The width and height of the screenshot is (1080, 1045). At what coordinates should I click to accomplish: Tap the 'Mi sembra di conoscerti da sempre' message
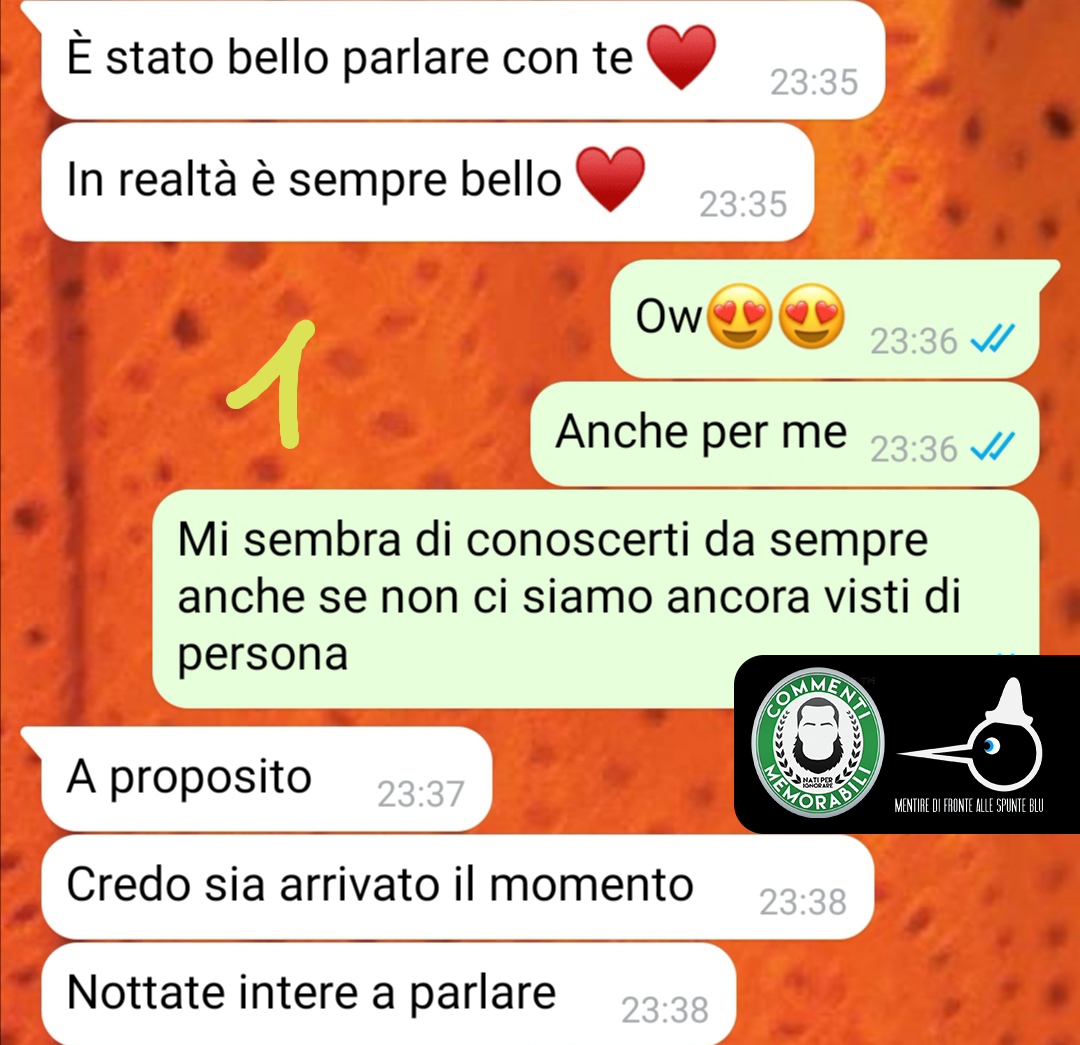(595, 599)
